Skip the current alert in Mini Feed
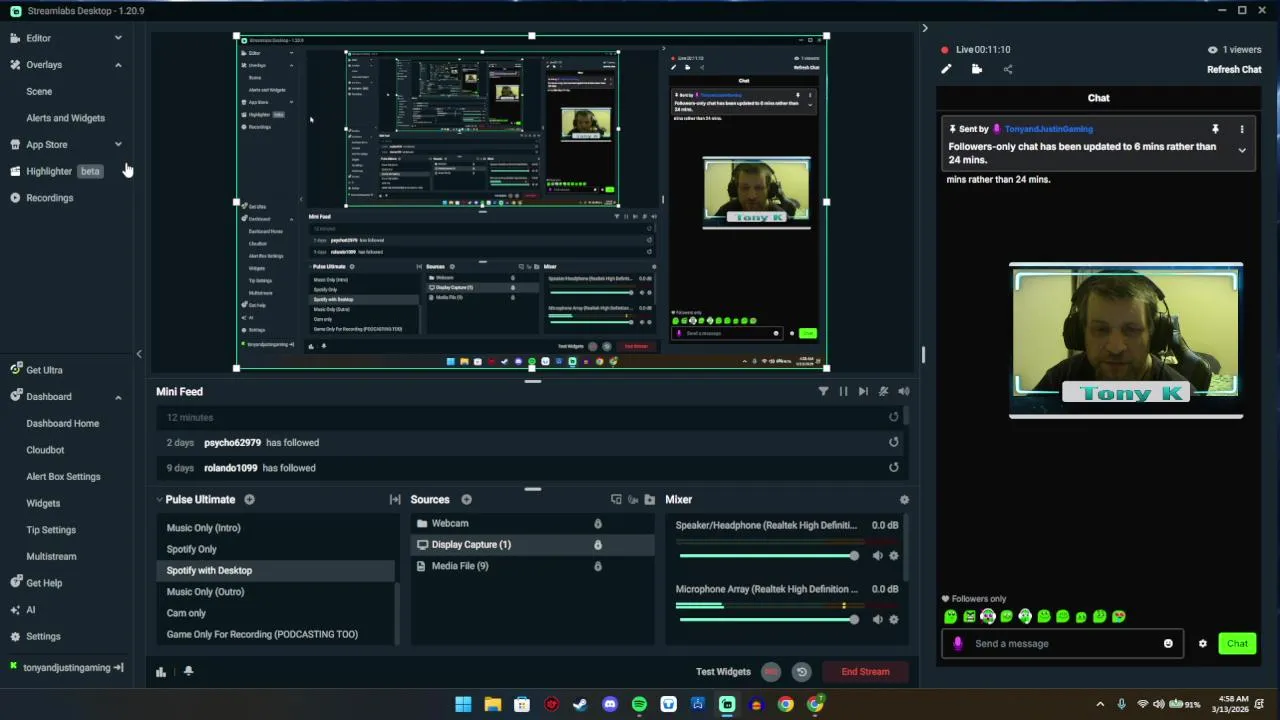1280x720 pixels. point(863,392)
